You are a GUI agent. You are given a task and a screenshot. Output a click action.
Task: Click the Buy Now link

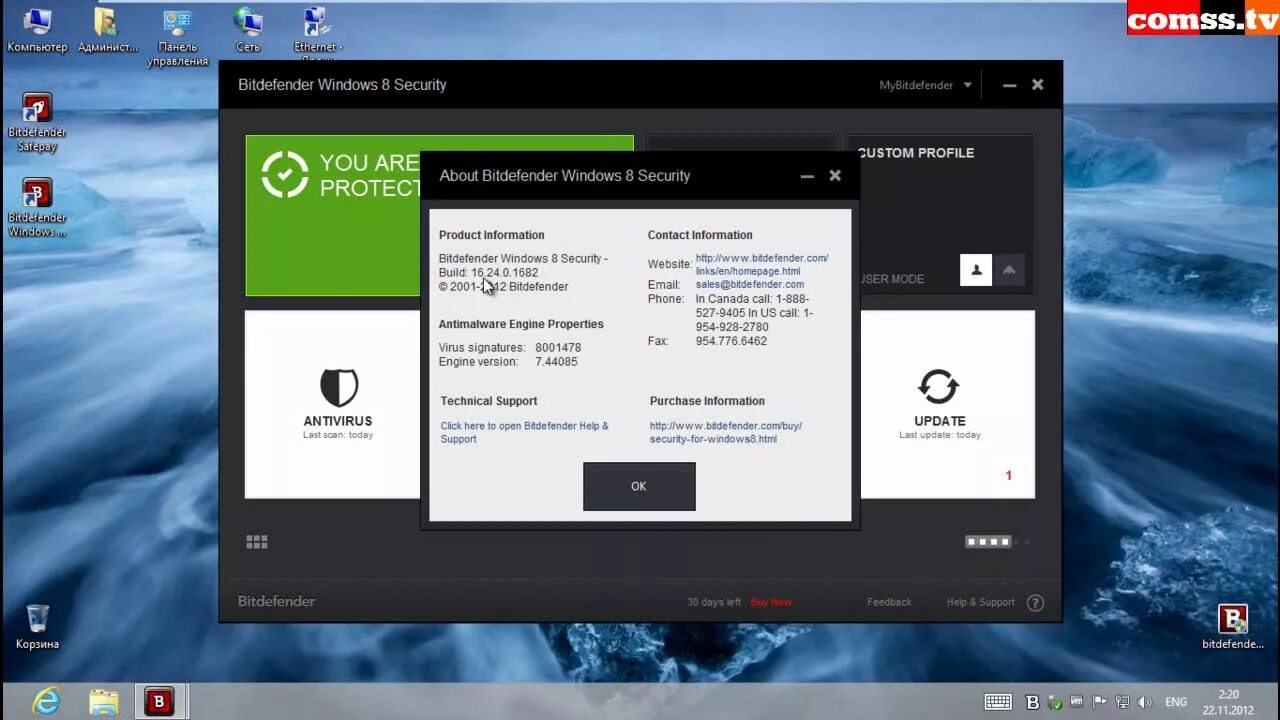click(x=771, y=602)
